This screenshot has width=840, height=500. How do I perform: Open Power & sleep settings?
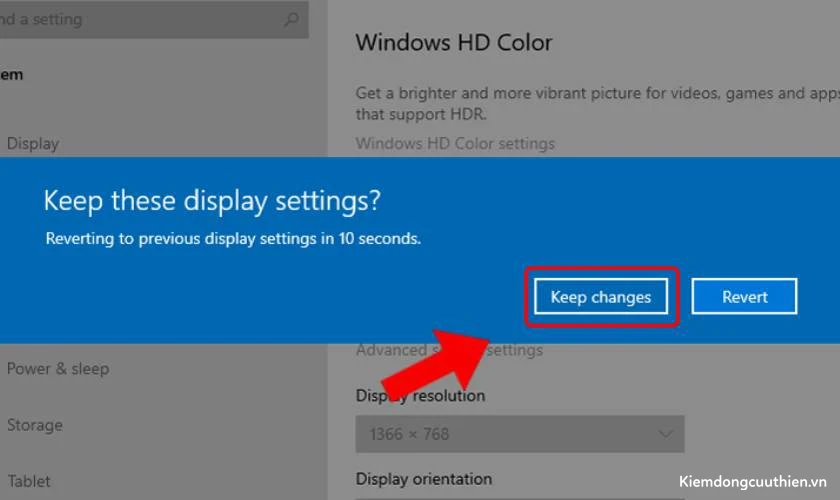58,369
